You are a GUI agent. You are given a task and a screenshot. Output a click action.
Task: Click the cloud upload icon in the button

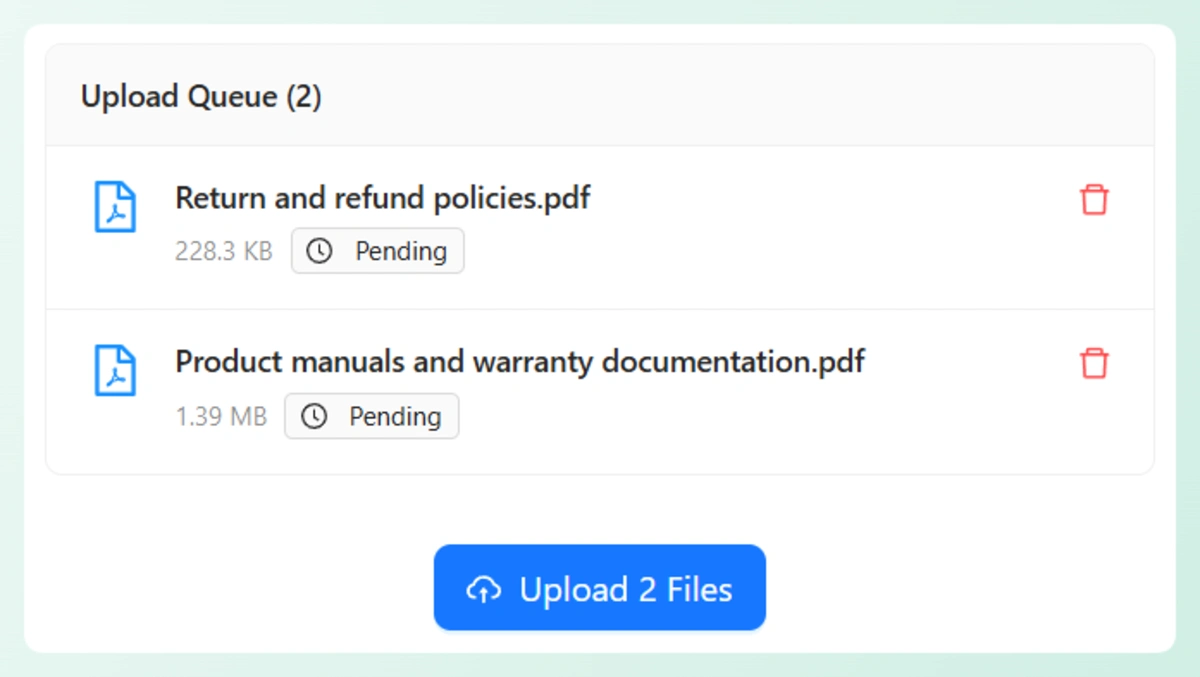[x=484, y=590]
